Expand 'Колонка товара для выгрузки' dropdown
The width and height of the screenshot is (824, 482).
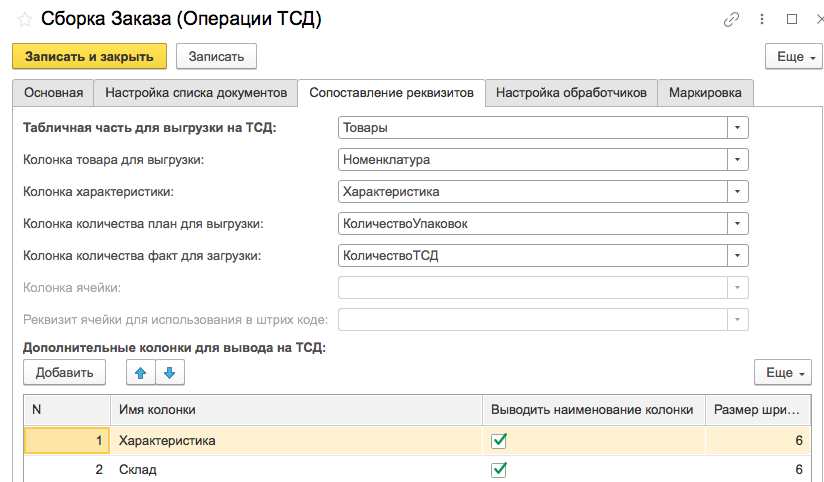coord(738,160)
